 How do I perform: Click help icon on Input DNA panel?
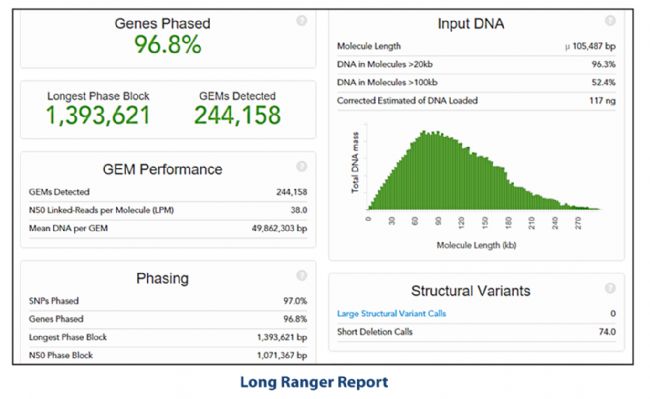coord(610,20)
